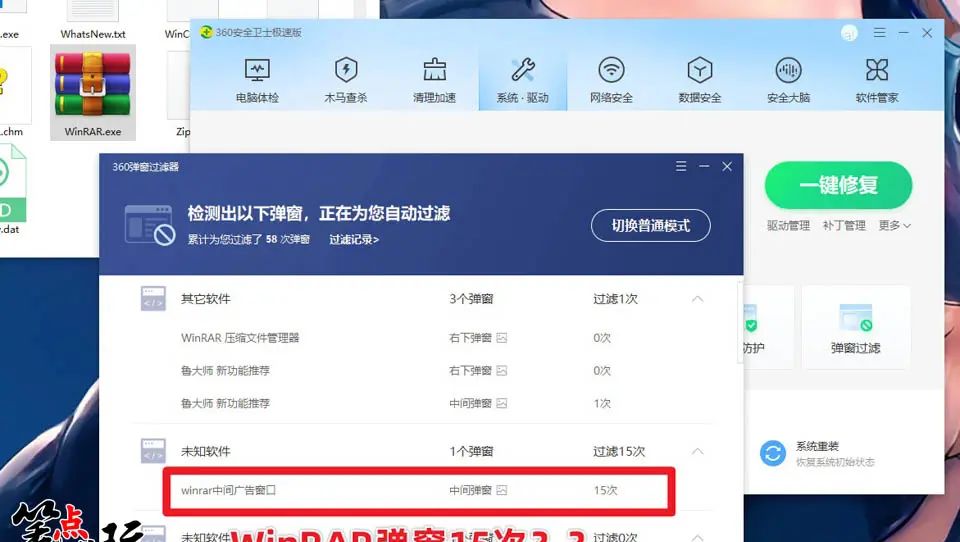Open 清理加速 cleanup section
Screen dimensions: 960x542
[435, 80]
